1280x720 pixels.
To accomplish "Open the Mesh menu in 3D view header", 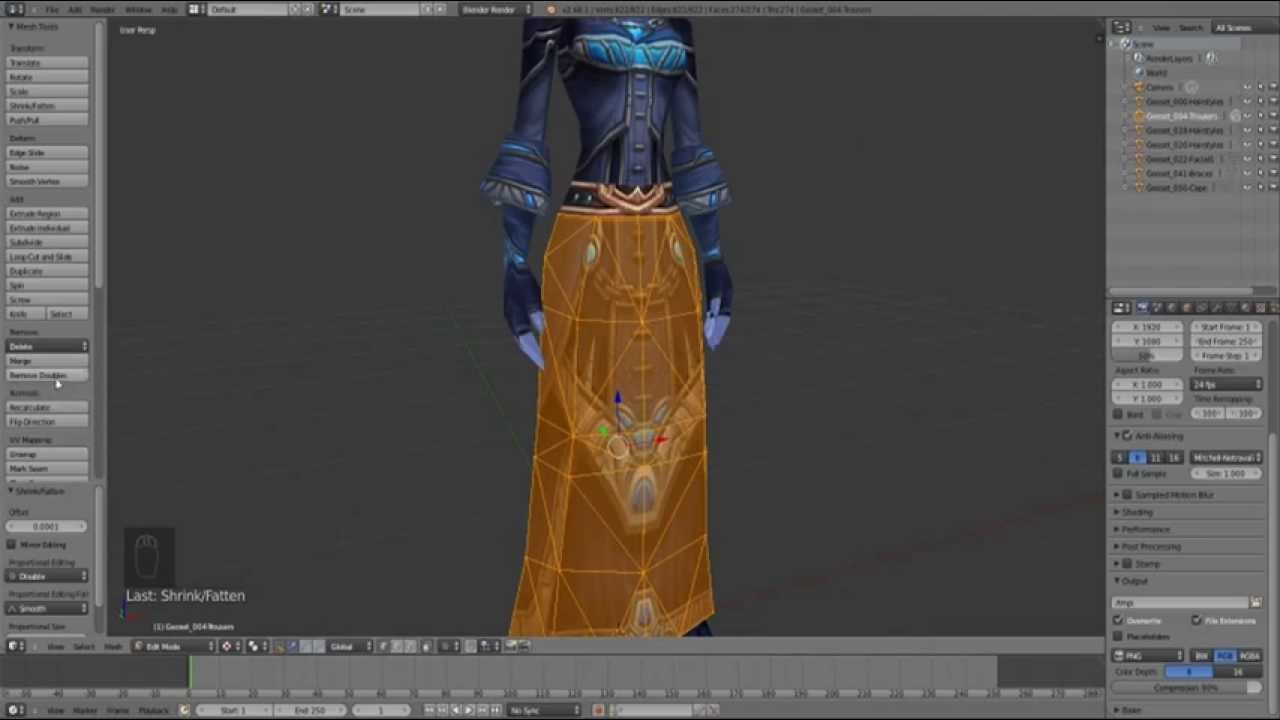I will pos(113,646).
